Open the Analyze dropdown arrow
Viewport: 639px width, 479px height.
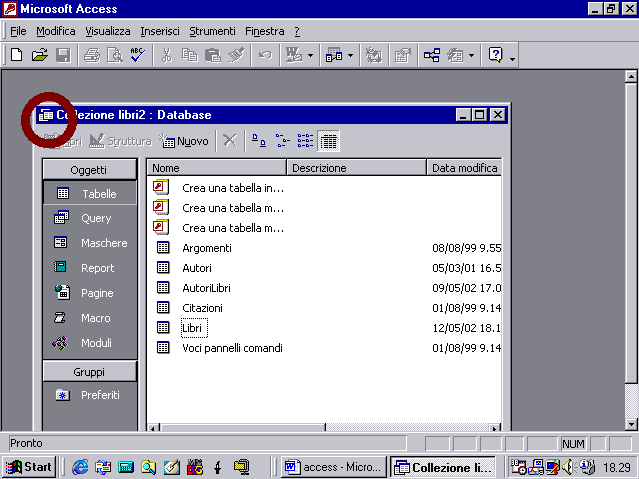click(x=350, y=55)
